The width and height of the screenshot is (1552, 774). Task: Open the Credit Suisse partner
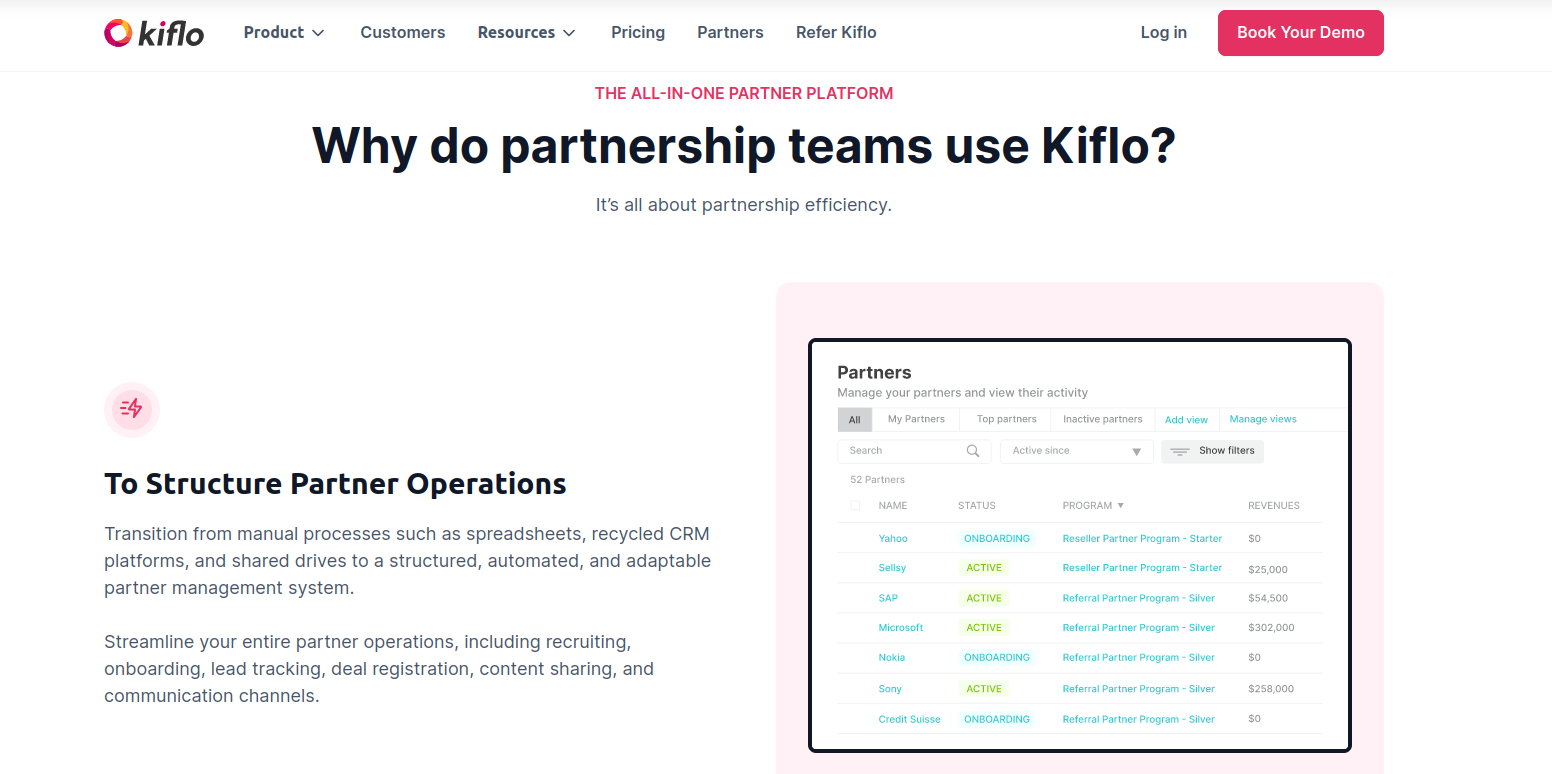[909, 719]
